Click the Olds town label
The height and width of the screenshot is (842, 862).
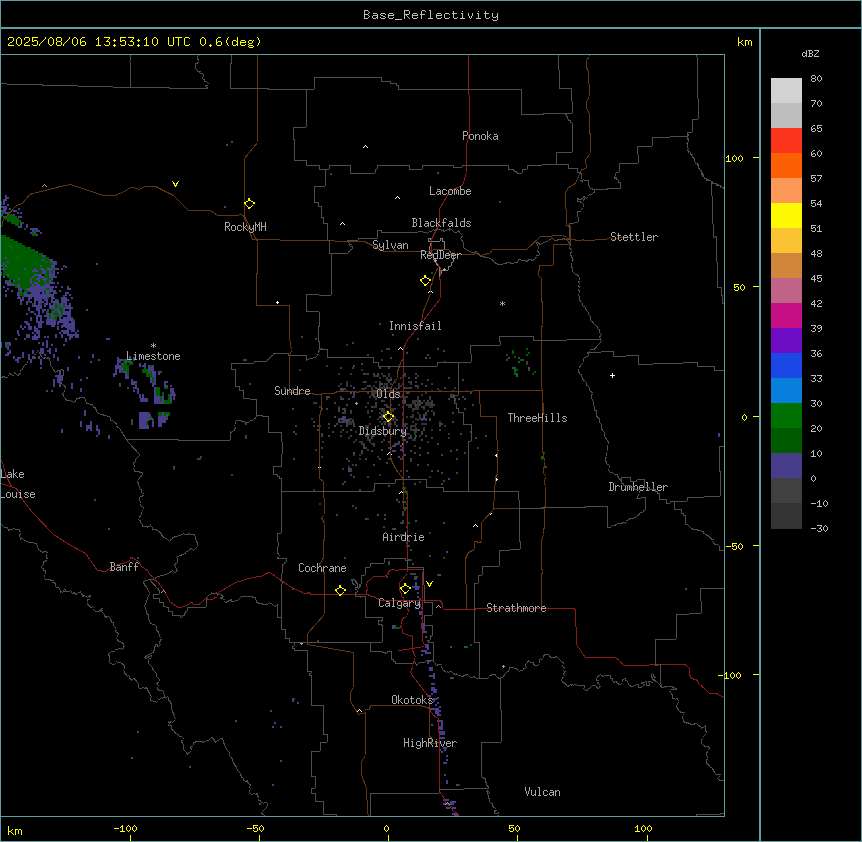[x=388, y=394]
